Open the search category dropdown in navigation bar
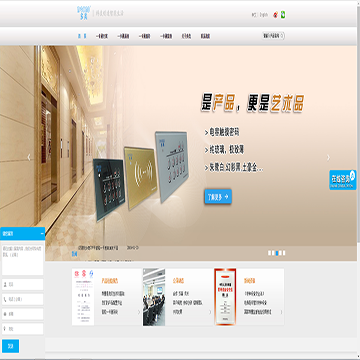Image resolution: width=360 pixels, height=360 pixels. pyautogui.click(x=274, y=36)
